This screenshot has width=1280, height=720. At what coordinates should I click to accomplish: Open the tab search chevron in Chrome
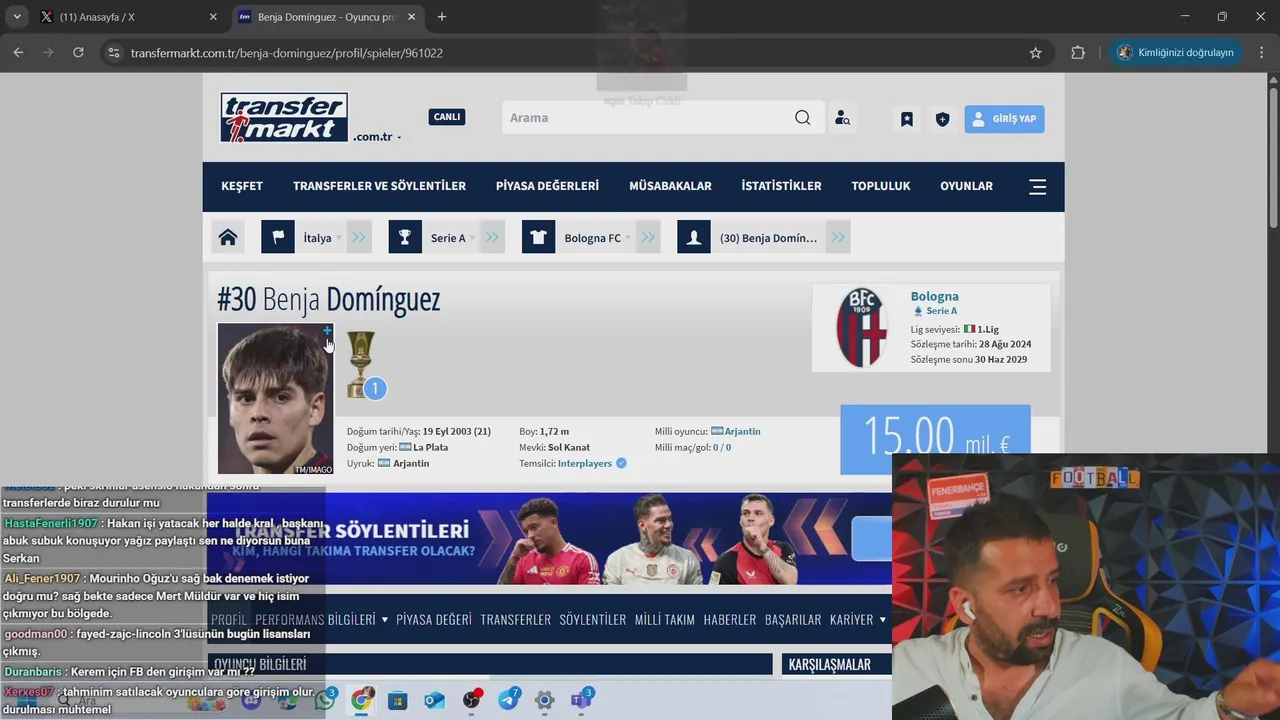(x=17, y=17)
